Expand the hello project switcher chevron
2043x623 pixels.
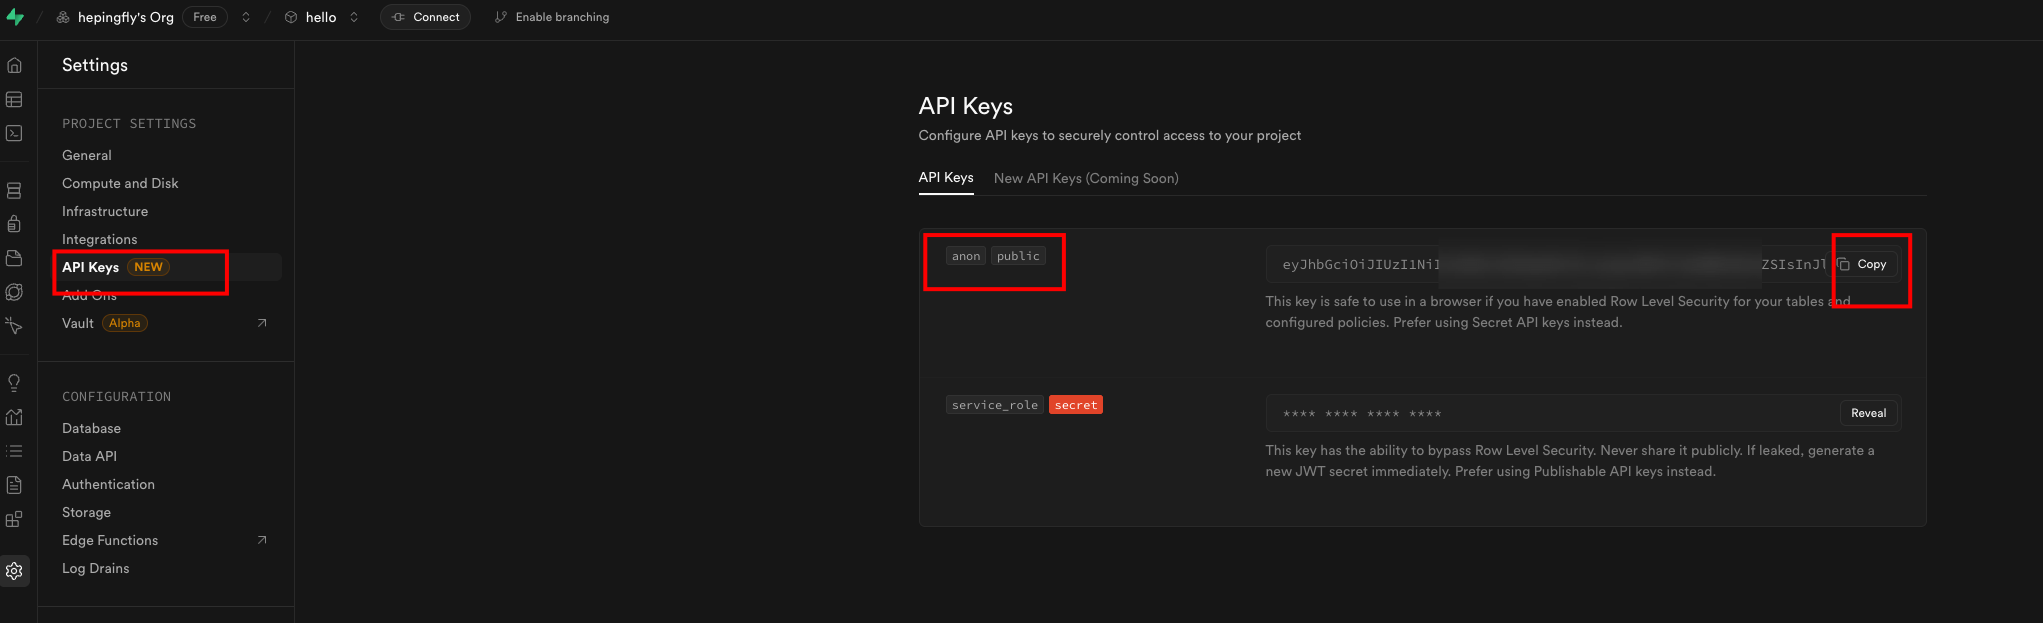(354, 17)
